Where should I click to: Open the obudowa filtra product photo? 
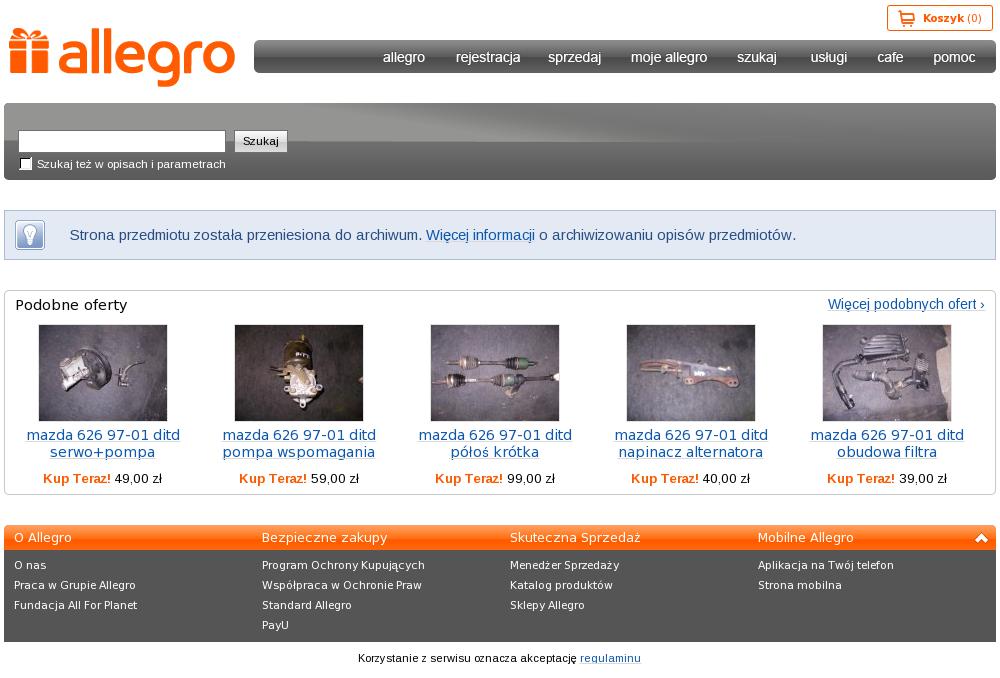[886, 372]
